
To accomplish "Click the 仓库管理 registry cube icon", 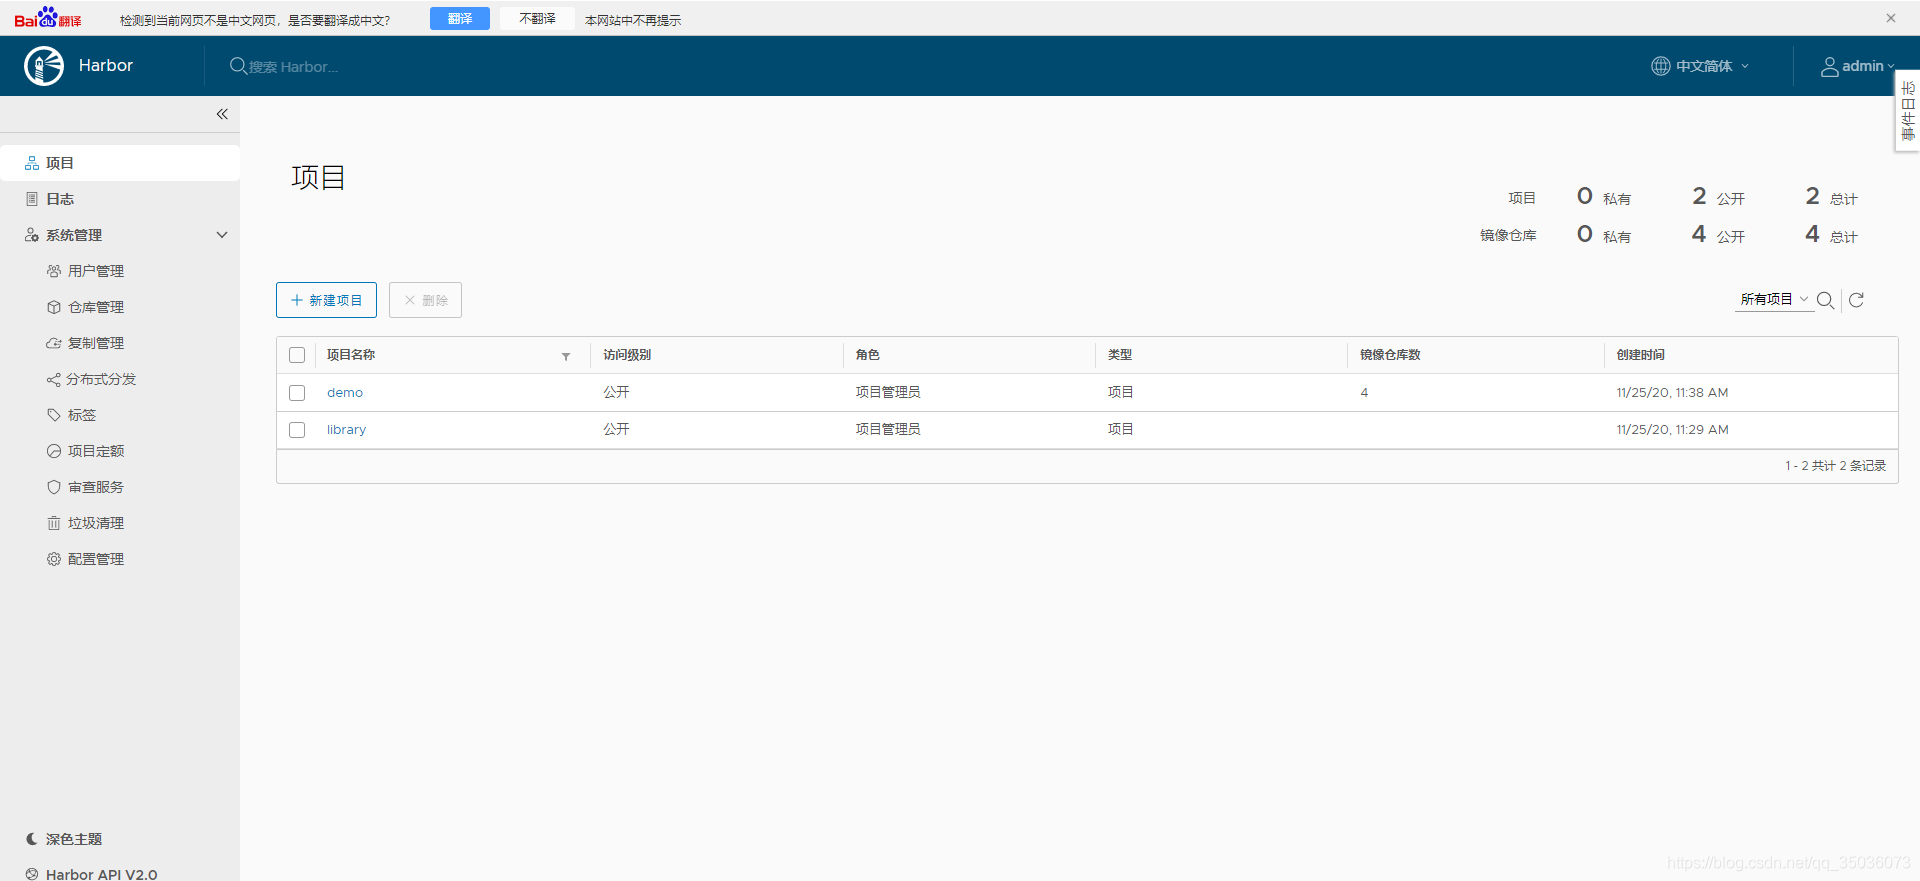I will pos(54,307).
